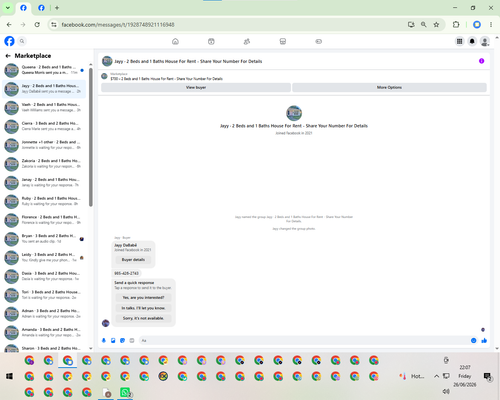This screenshot has height=400, width=500.
Task: Click the View buyer button
Action: pos(196,87)
